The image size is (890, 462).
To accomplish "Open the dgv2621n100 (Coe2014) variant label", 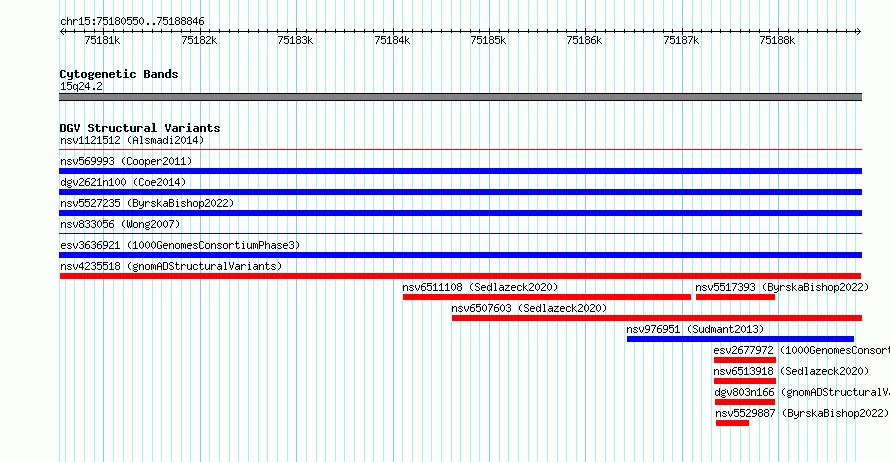I will pyautogui.click(x=123, y=182).
